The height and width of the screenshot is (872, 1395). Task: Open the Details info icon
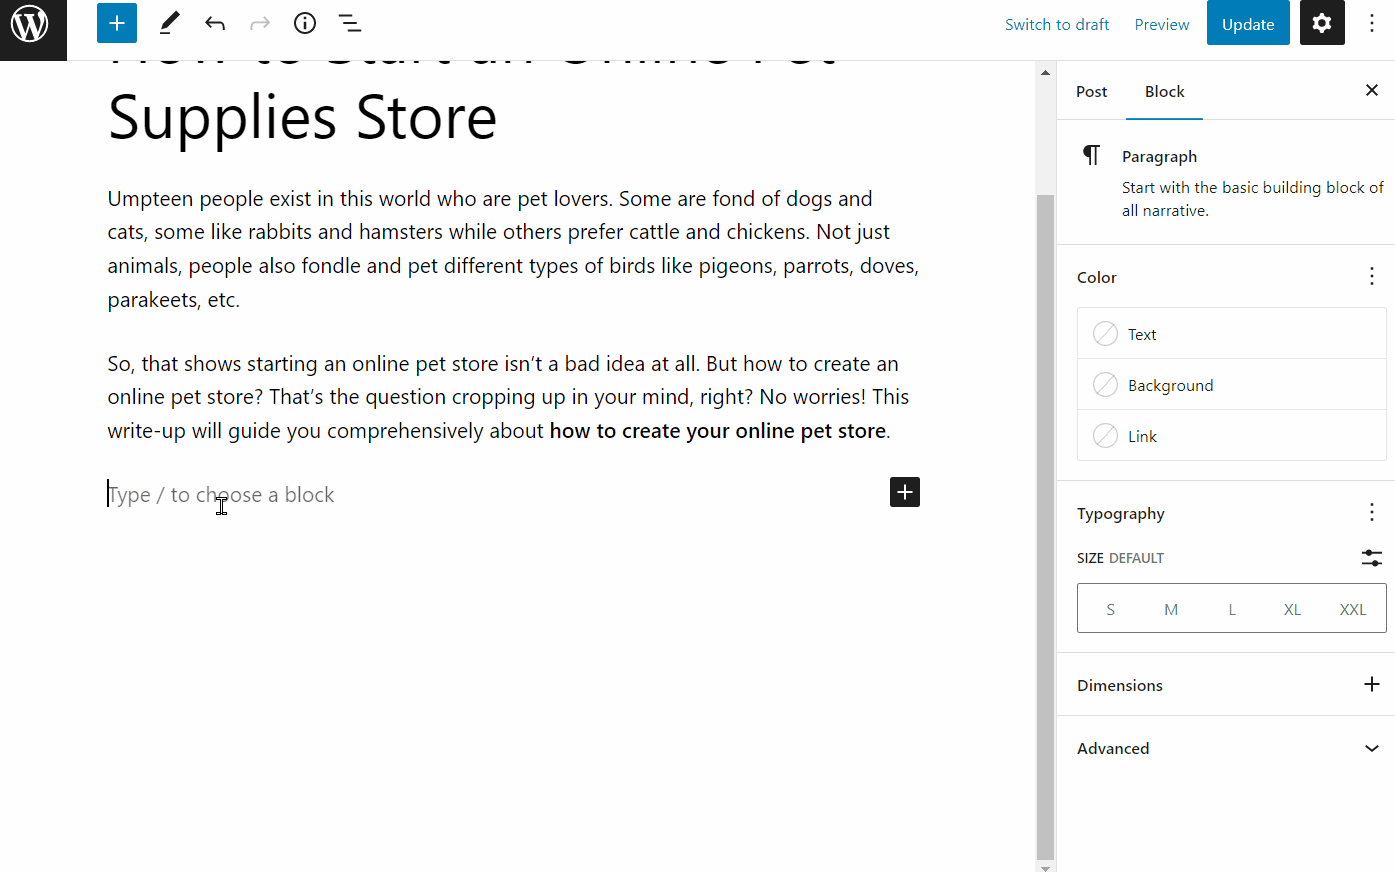[x=305, y=23]
